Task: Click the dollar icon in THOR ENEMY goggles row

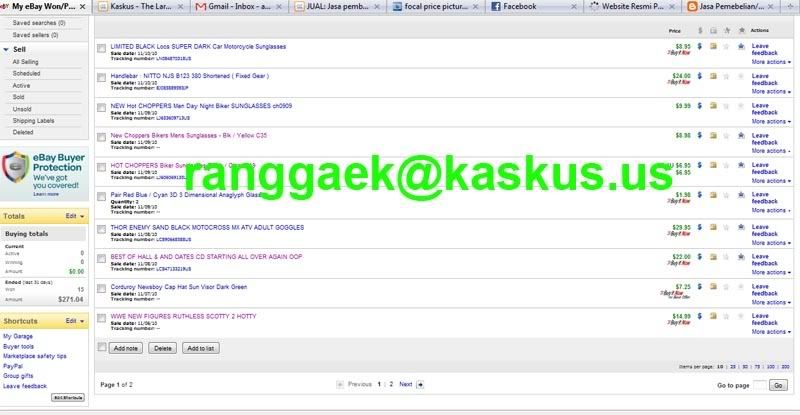Action: click(700, 227)
